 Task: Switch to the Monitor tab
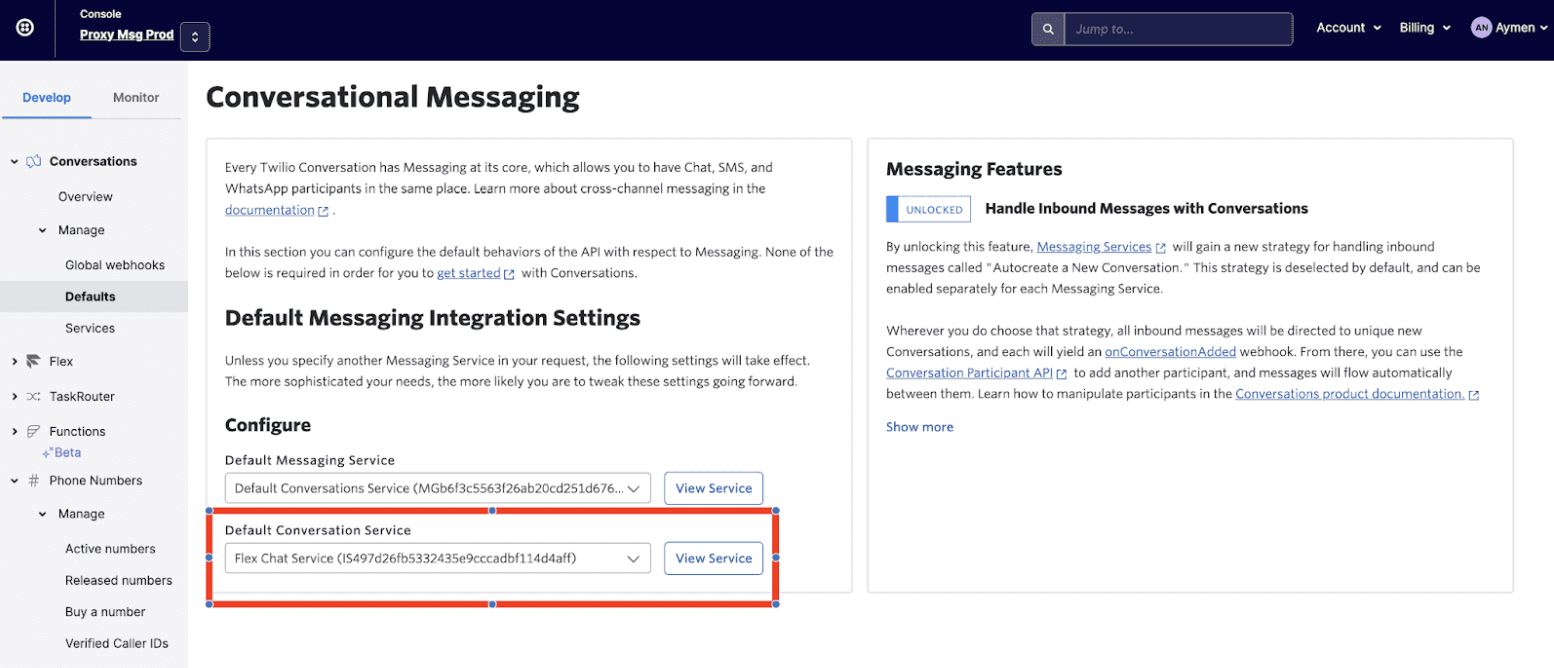[x=136, y=97]
